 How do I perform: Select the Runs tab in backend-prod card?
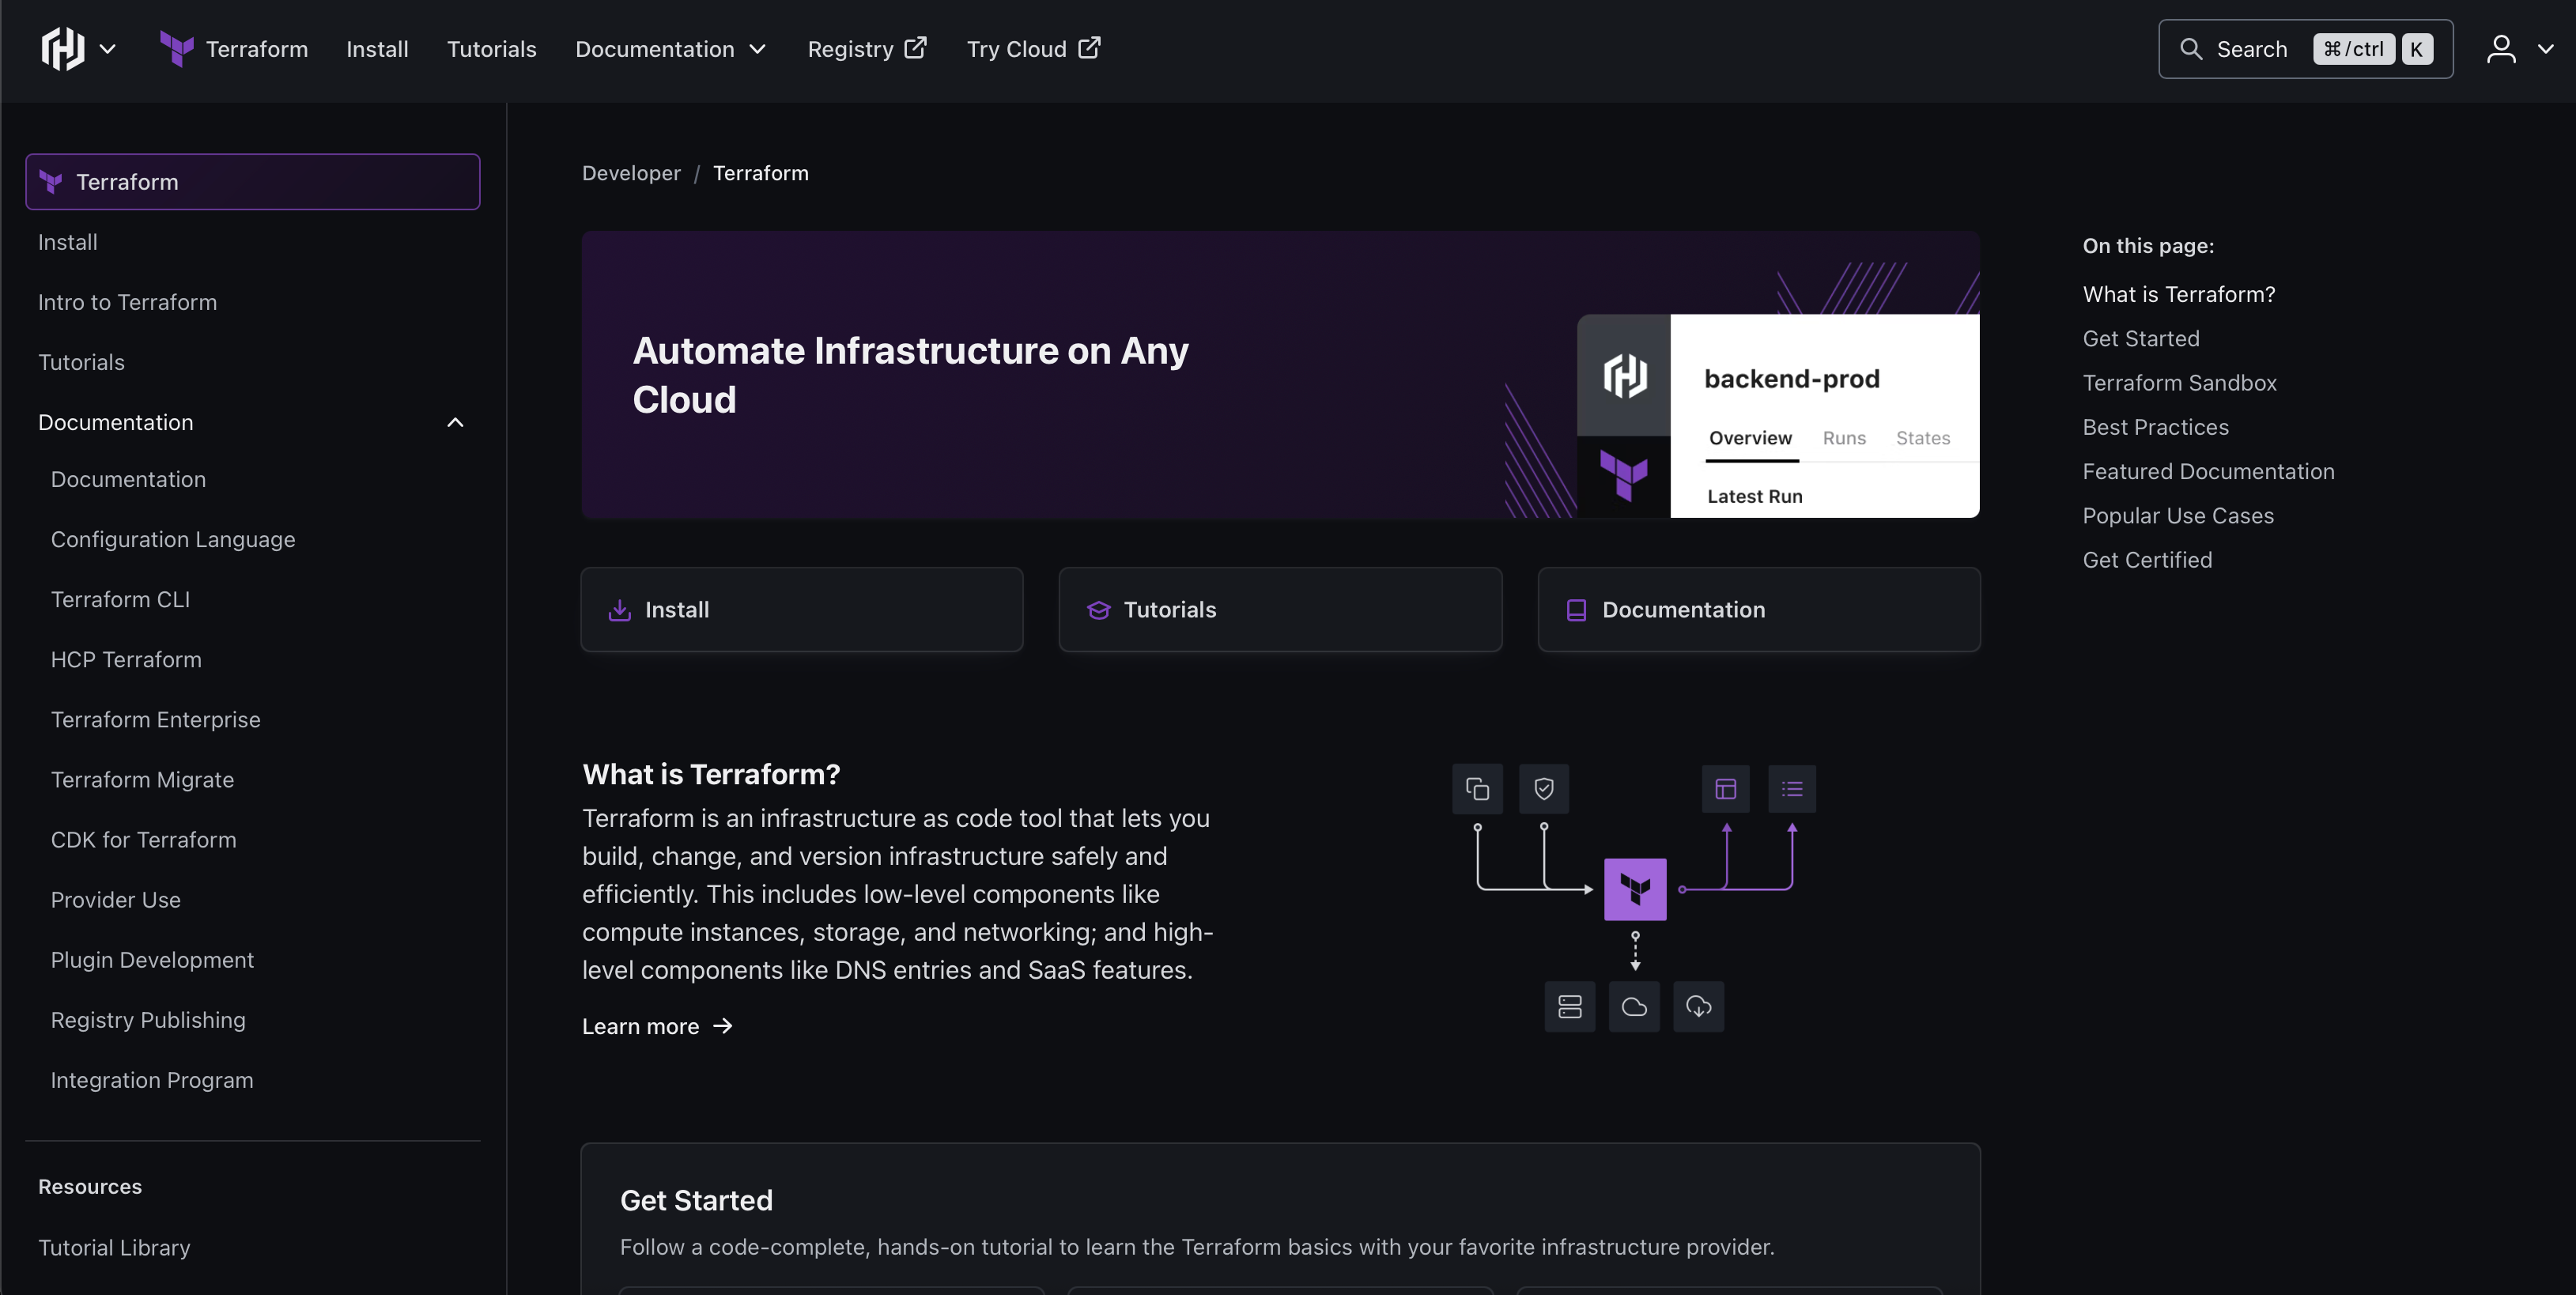1844,438
